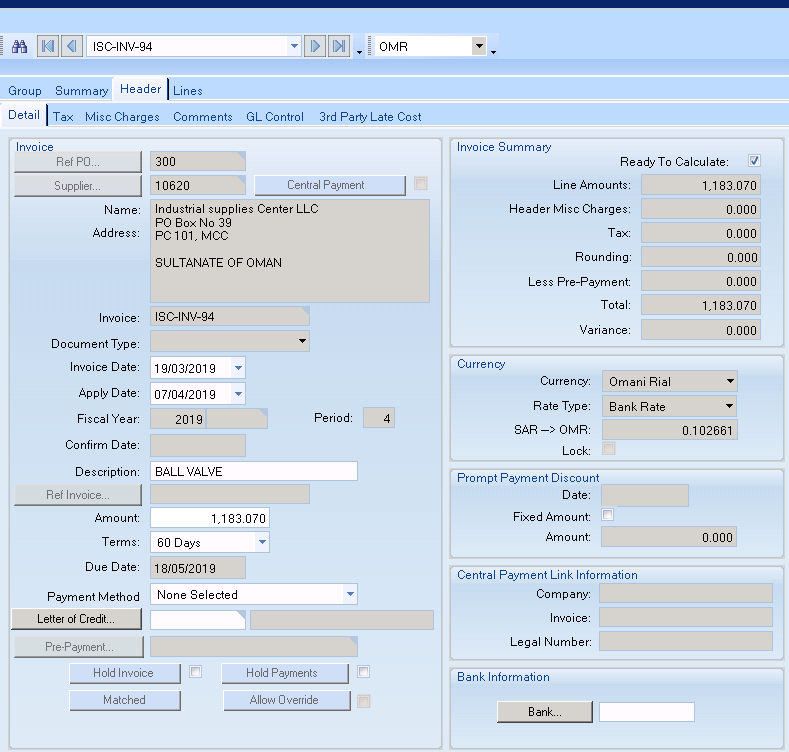Open the Invoice Date calendar dropdown arrow

(x=237, y=368)
